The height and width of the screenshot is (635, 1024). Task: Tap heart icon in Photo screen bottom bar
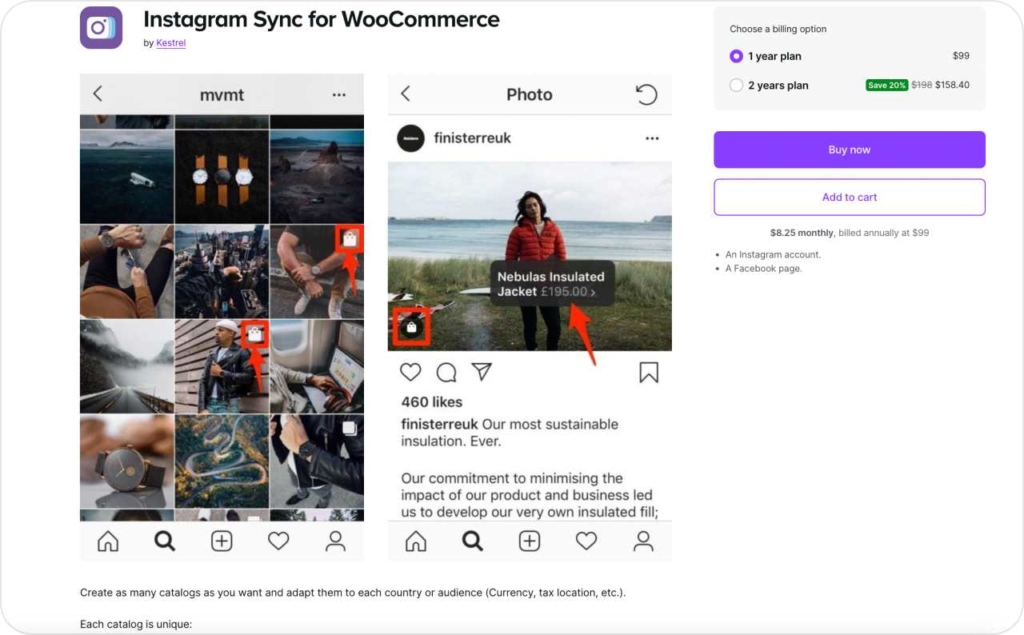(586, 541)
